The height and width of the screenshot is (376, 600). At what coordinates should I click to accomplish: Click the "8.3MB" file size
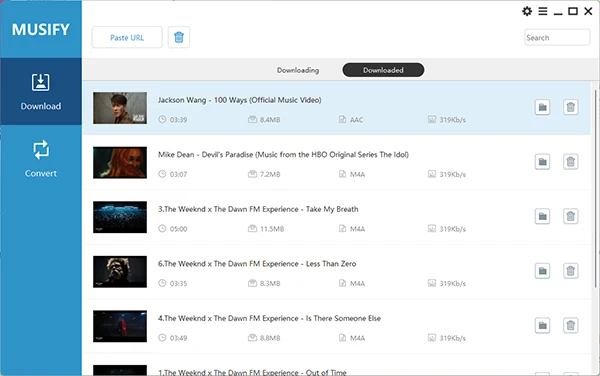pos(270,283)
